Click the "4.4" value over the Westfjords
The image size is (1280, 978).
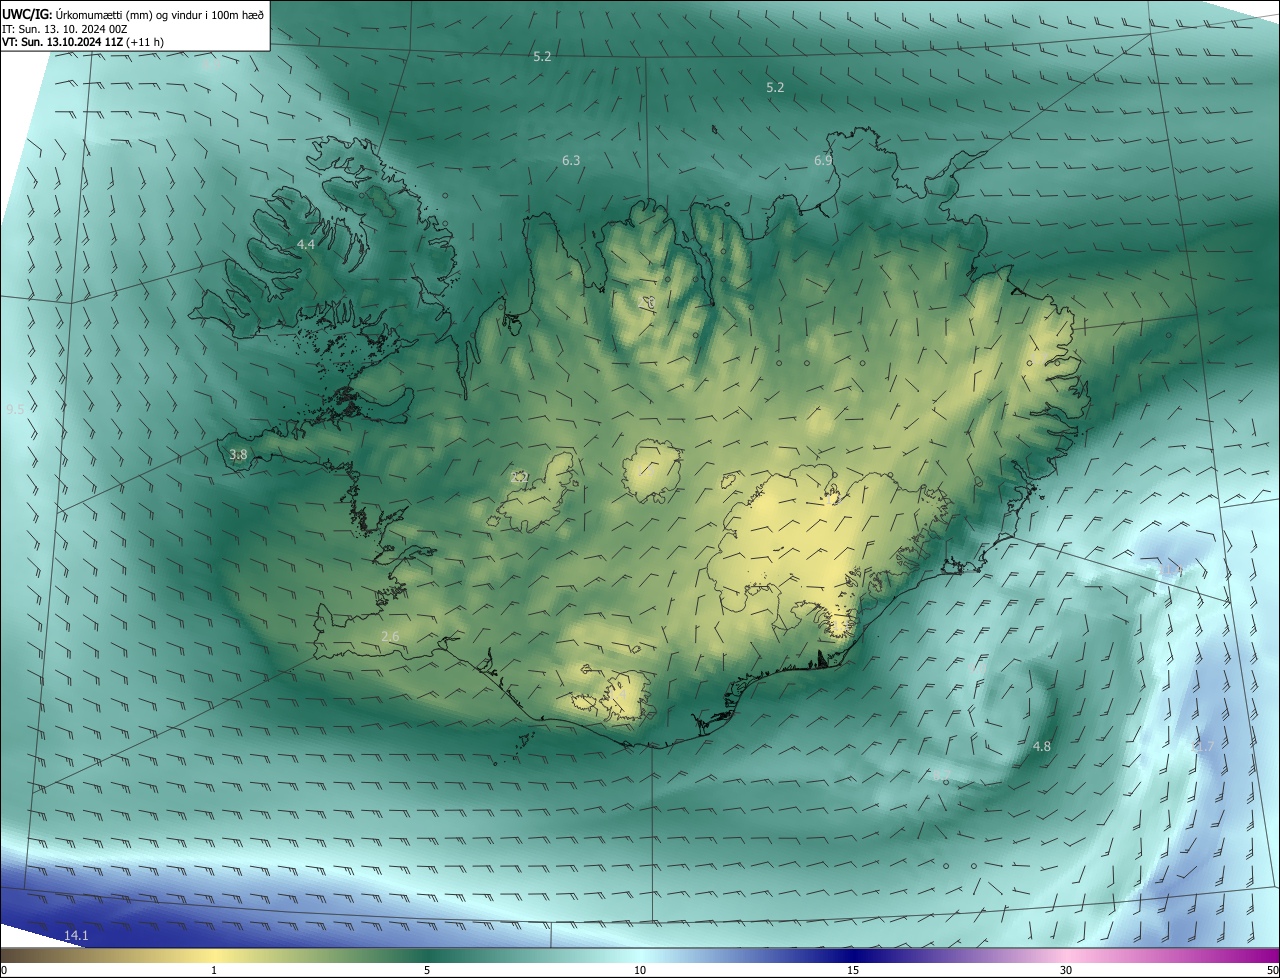click(x=306, y=245)
